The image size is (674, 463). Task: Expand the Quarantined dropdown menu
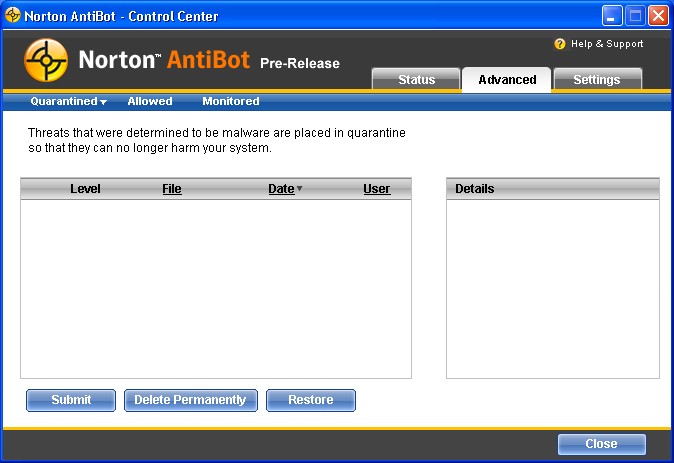pos(68,101)
